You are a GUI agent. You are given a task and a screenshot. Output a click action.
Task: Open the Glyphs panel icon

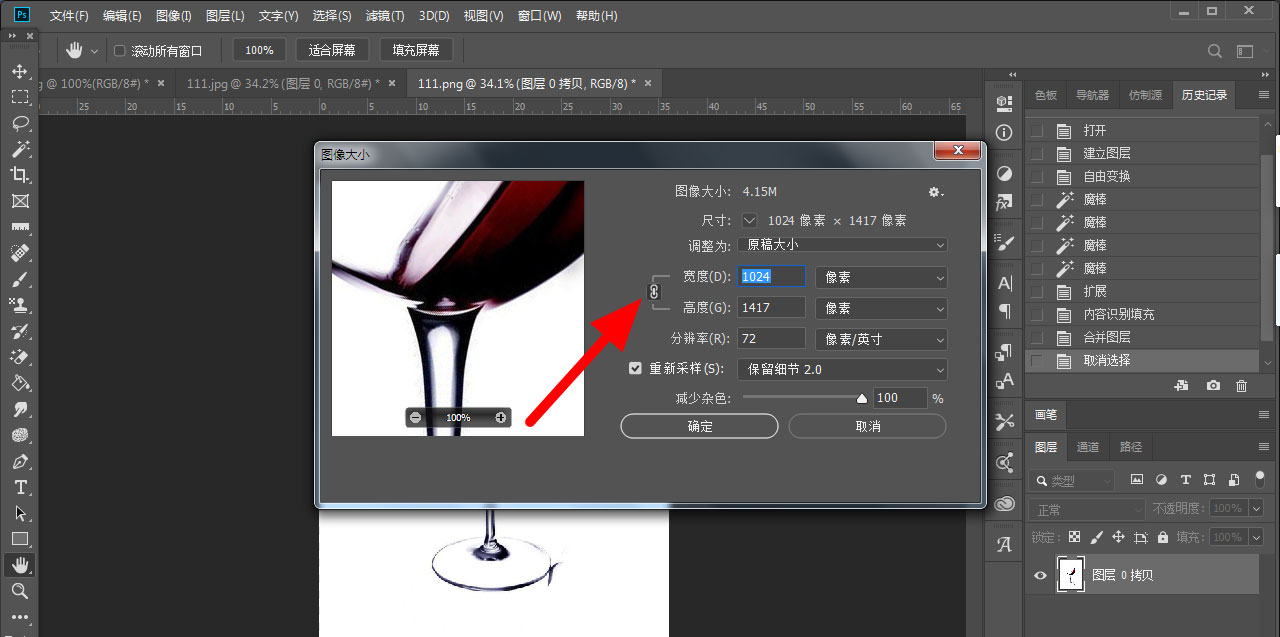[1005, 545]
